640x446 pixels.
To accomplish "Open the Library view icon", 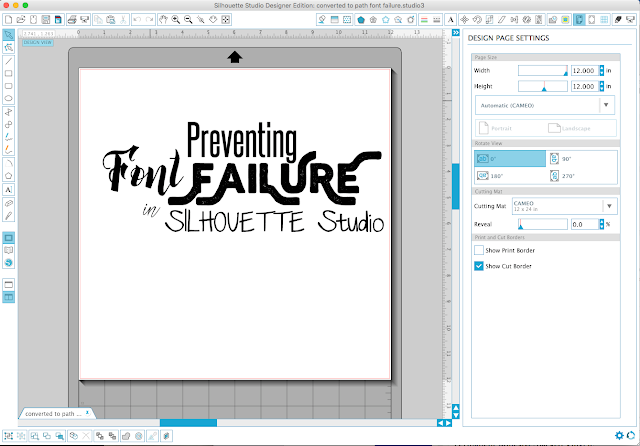I will pos(9,250).
